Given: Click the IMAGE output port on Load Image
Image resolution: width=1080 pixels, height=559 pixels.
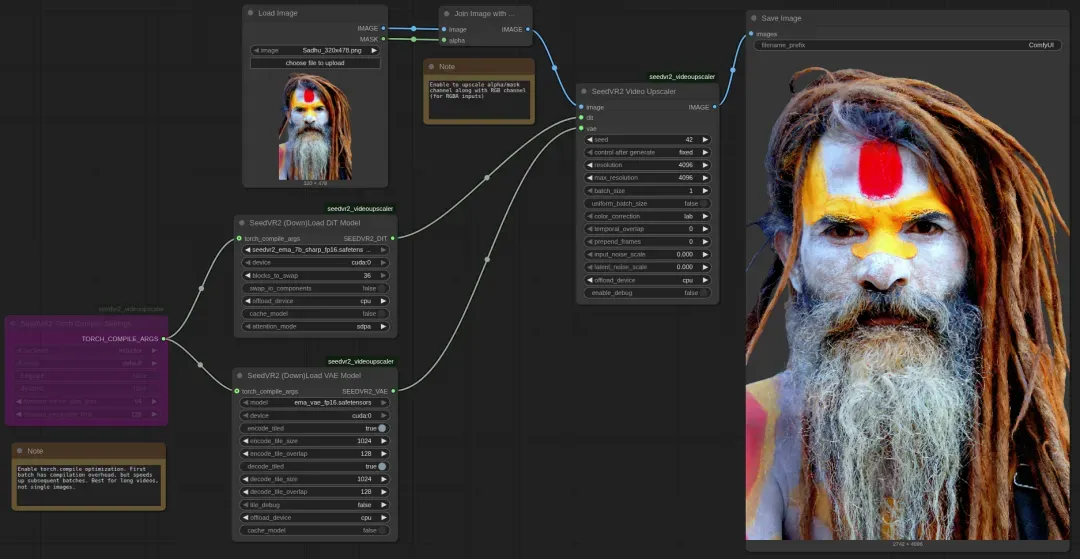Looking at the screenshot, I should click(x=384, y=28).
